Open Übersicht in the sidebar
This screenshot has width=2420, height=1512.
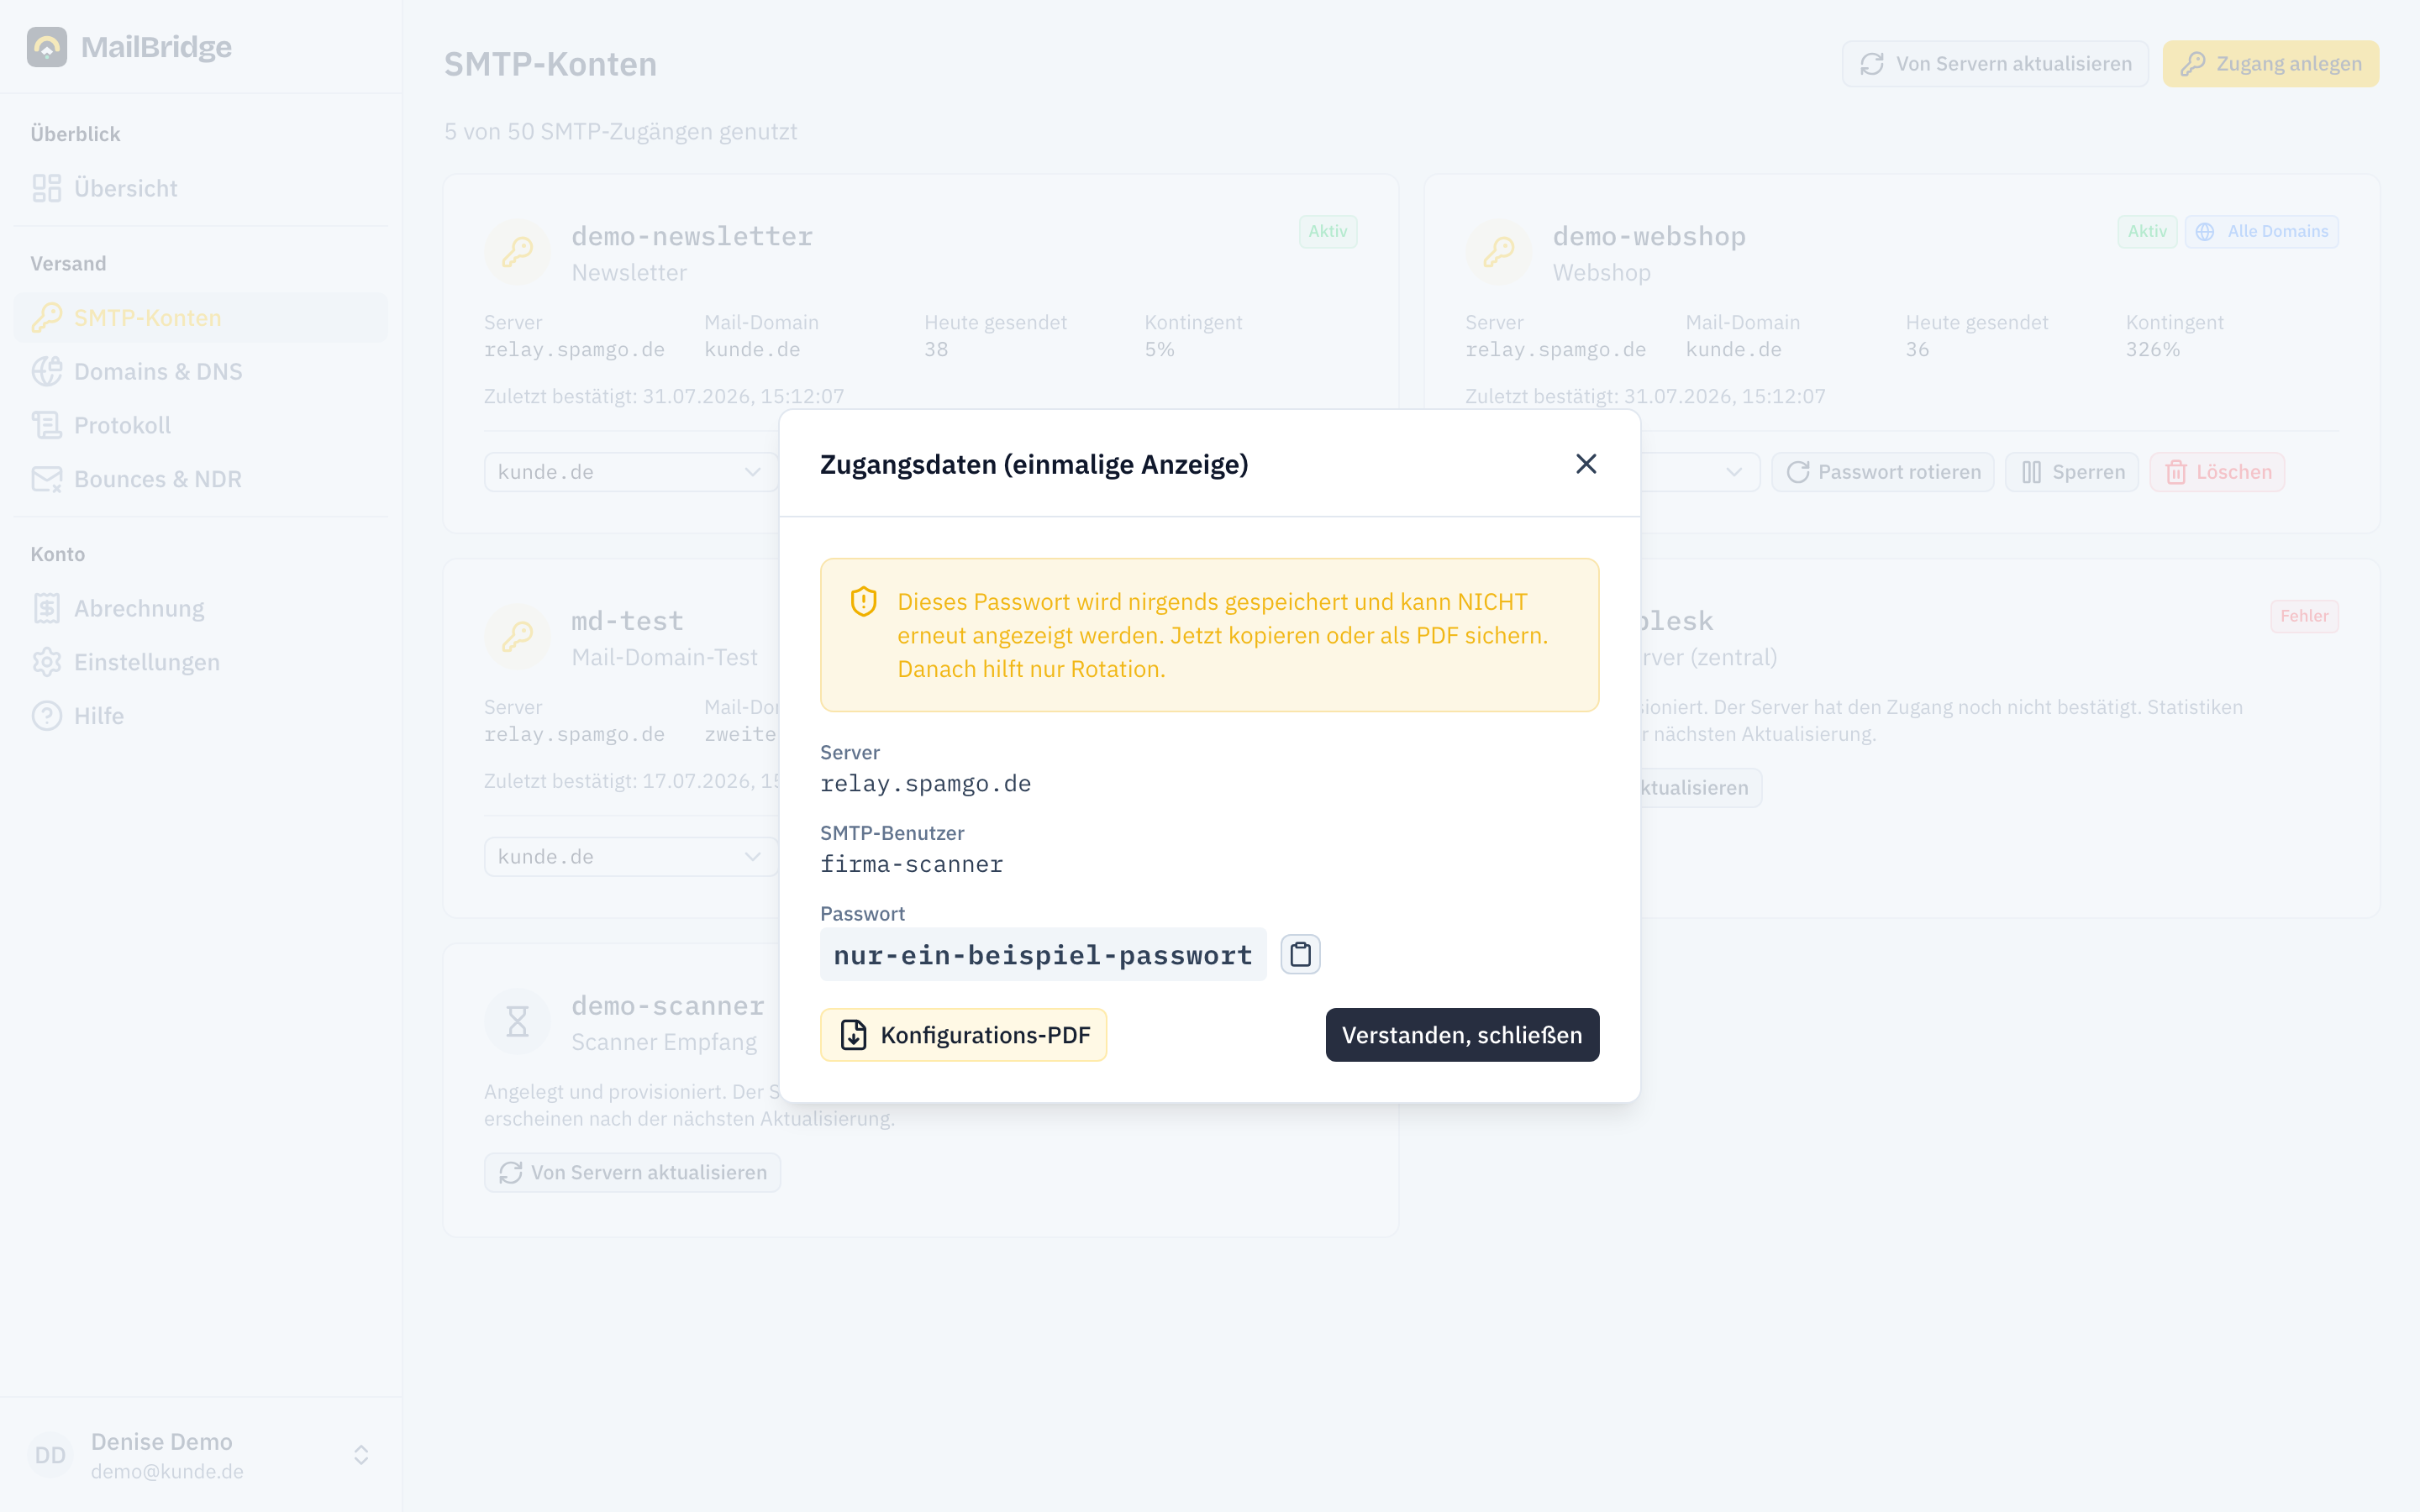point(201,188)
